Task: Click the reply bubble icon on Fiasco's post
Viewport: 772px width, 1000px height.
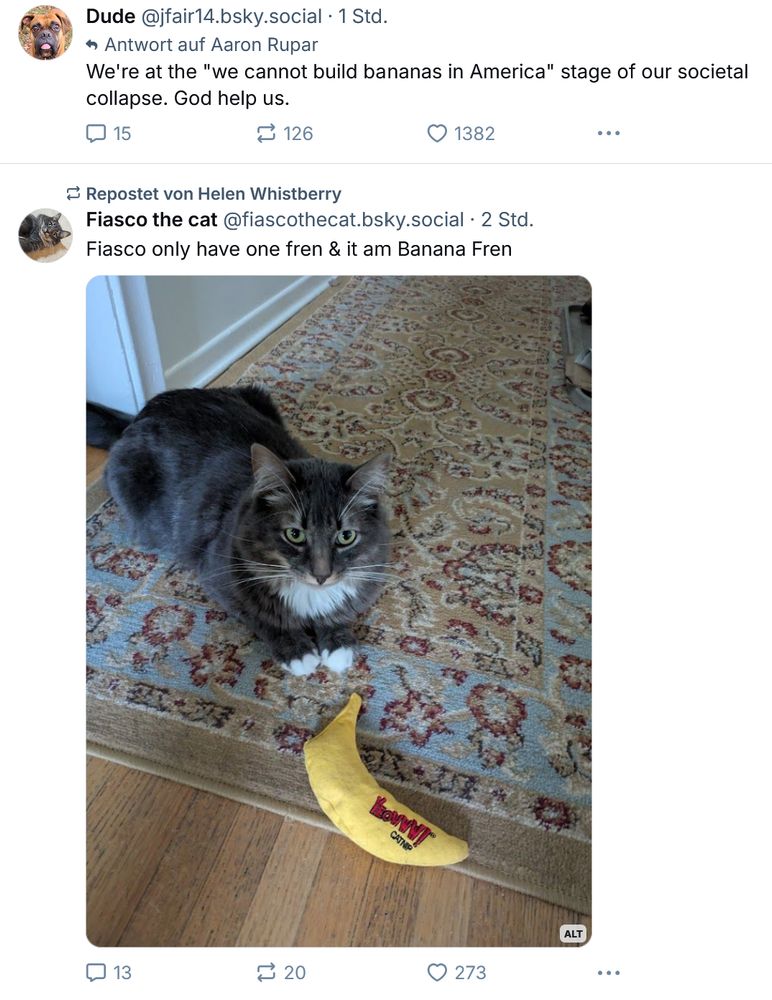Action: click(97, 972)
